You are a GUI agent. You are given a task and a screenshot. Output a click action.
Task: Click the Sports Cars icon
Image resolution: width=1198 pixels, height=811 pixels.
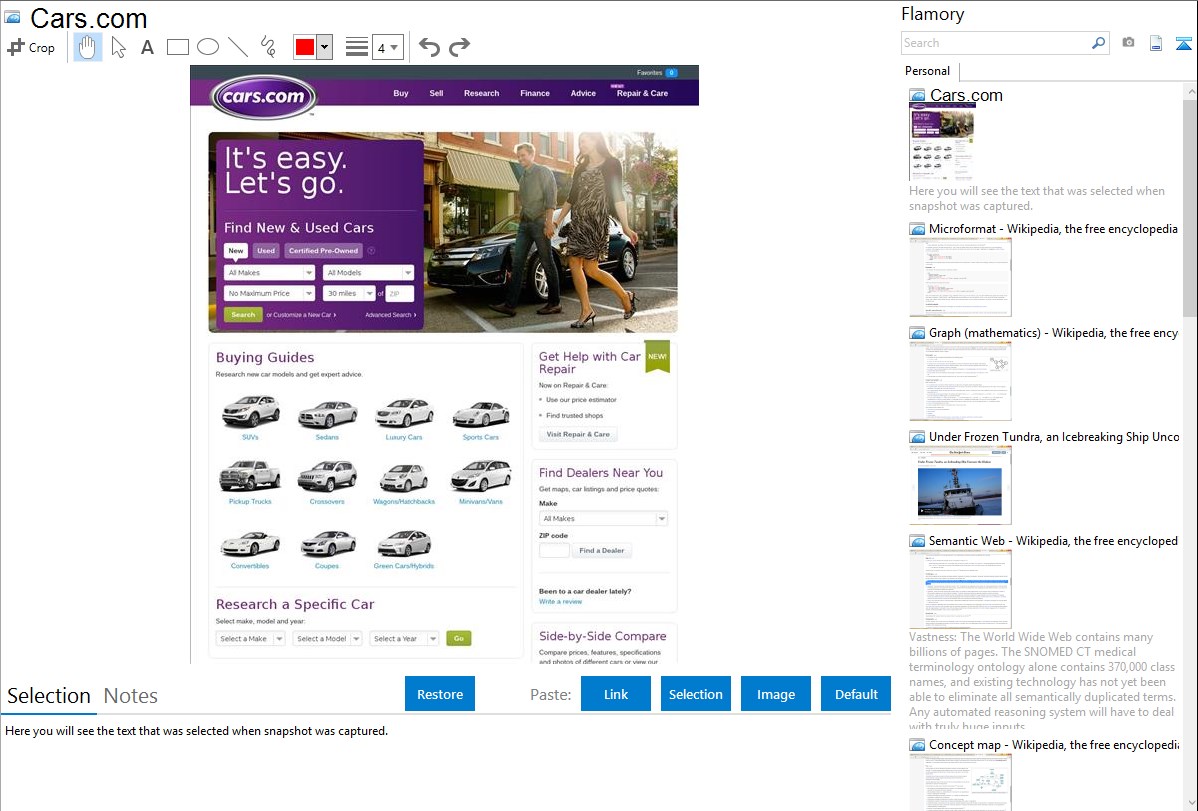click(x=481, y=414)
